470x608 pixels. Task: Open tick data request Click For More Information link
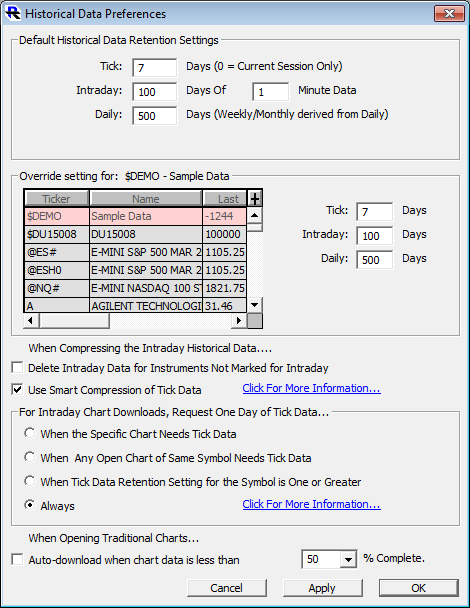point(311,504)
